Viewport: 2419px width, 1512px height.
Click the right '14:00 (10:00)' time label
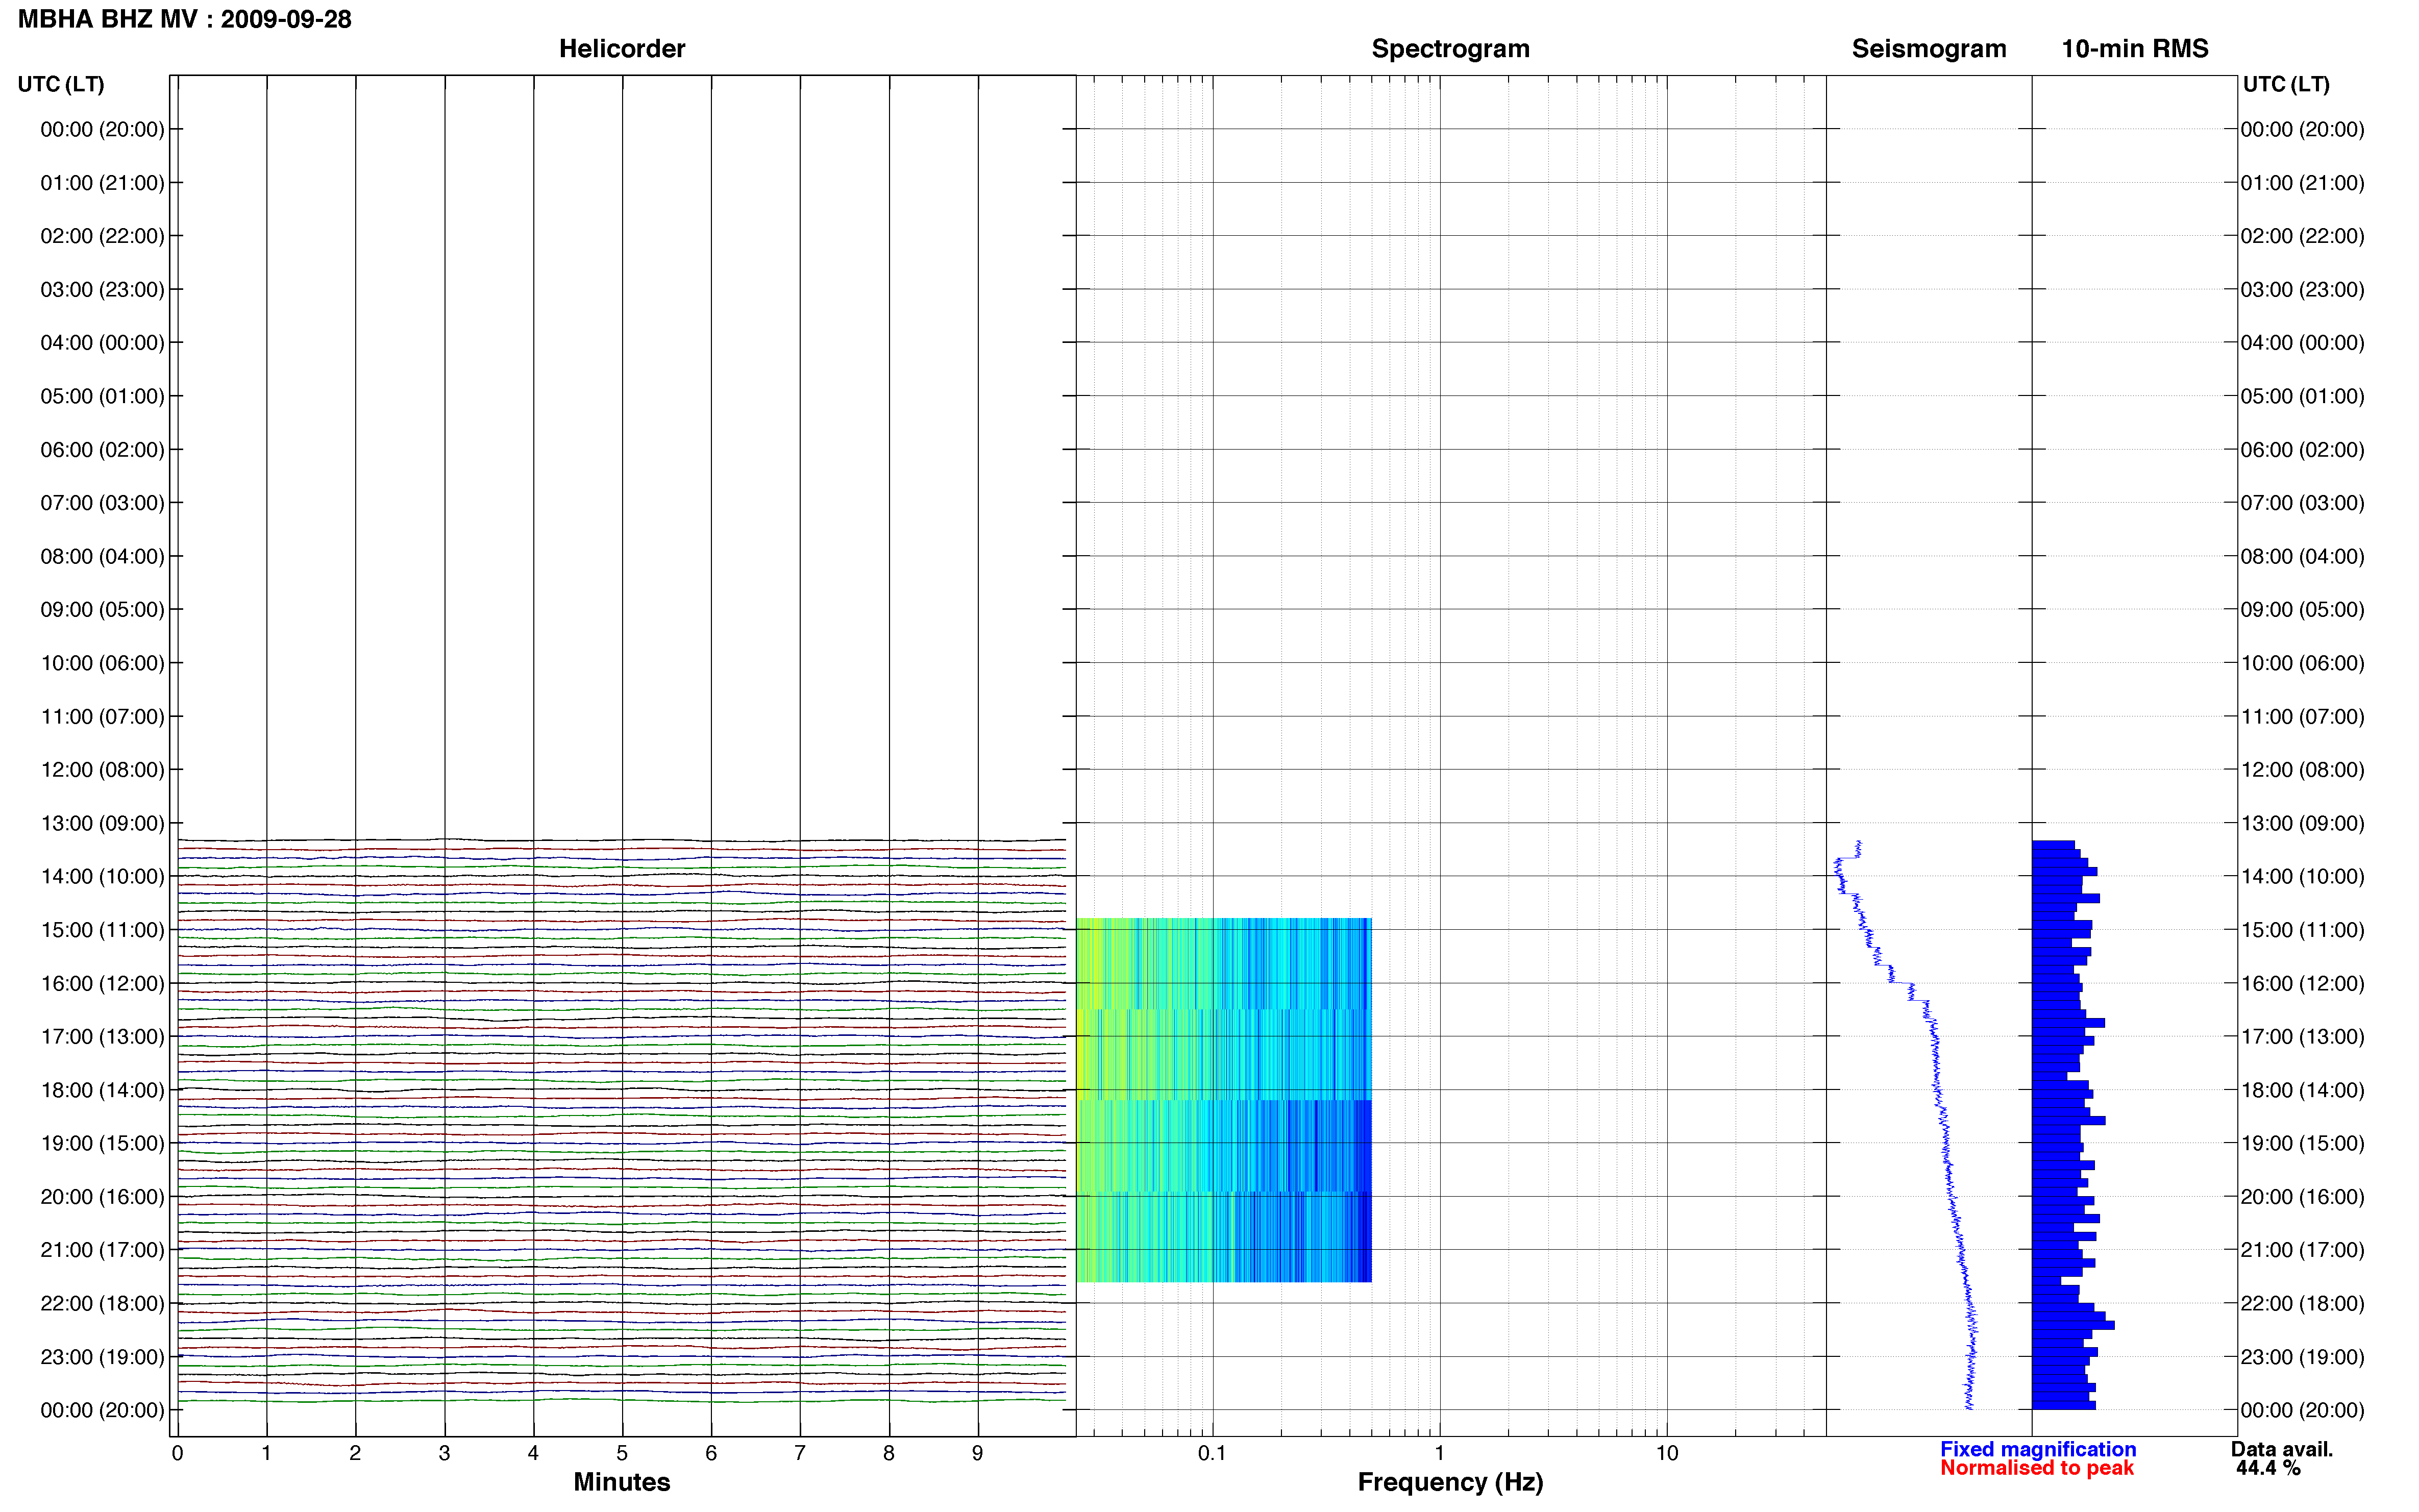[2302, 876]
